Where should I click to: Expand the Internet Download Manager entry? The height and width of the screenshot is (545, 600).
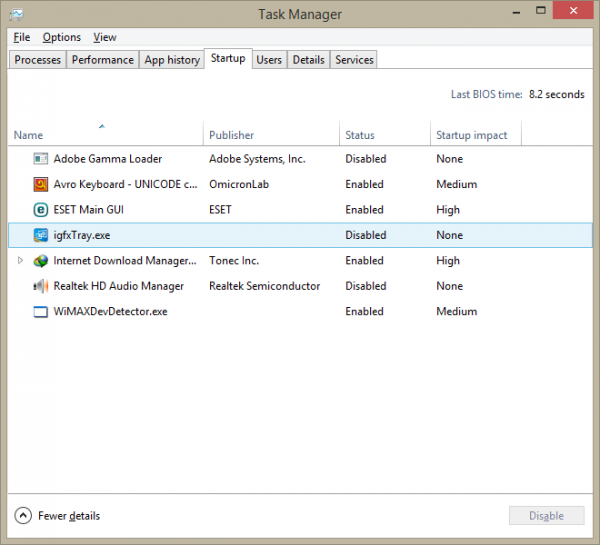pos(20,260)
